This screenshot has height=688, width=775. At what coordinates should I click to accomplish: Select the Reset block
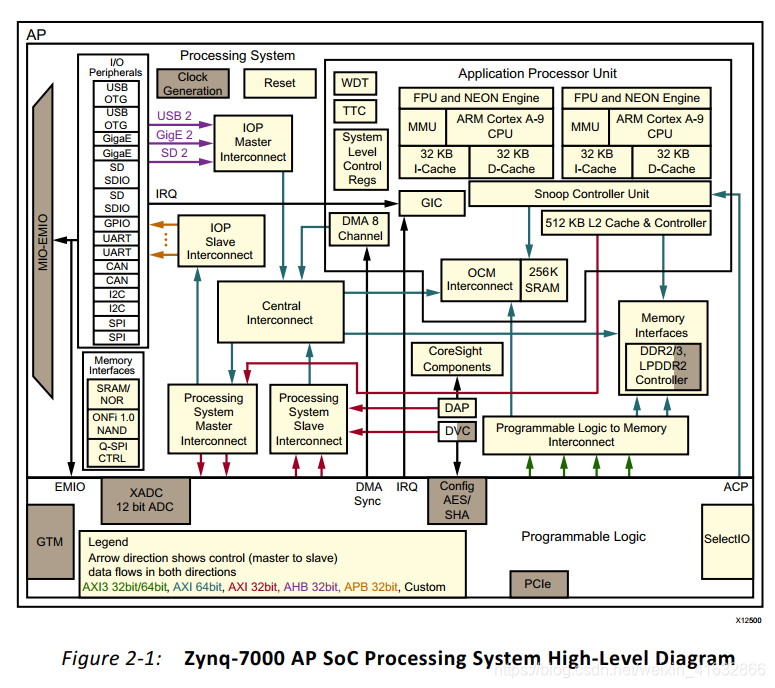[280, 83]
